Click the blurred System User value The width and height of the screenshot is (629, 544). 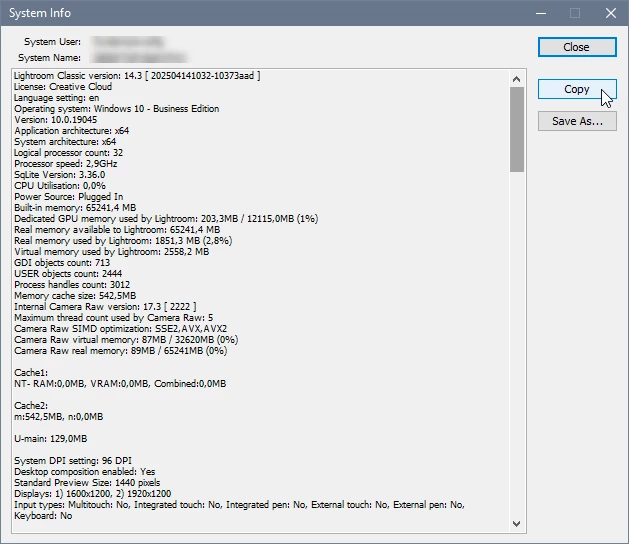pyautogui.click(x=127, y=42)
